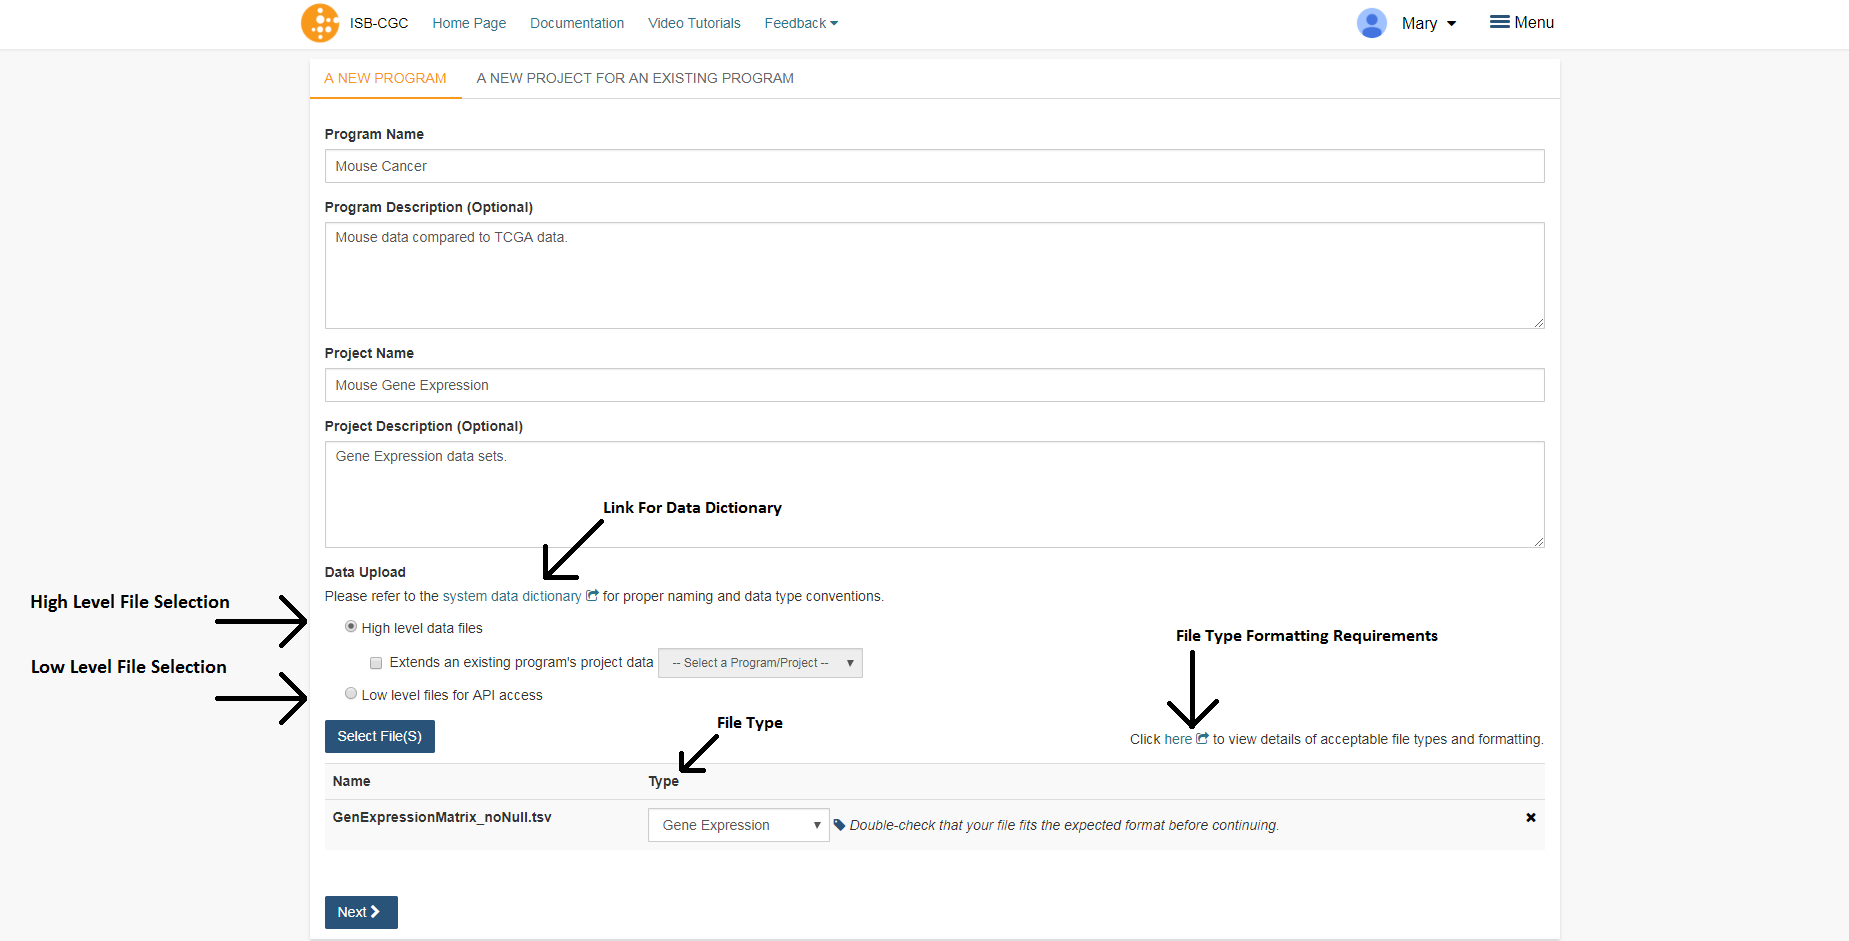Remove the GenExpressionMatrix_noNull.tsv file with X icon
This screenshot has height=941, width=1849.
point(1530,817)
